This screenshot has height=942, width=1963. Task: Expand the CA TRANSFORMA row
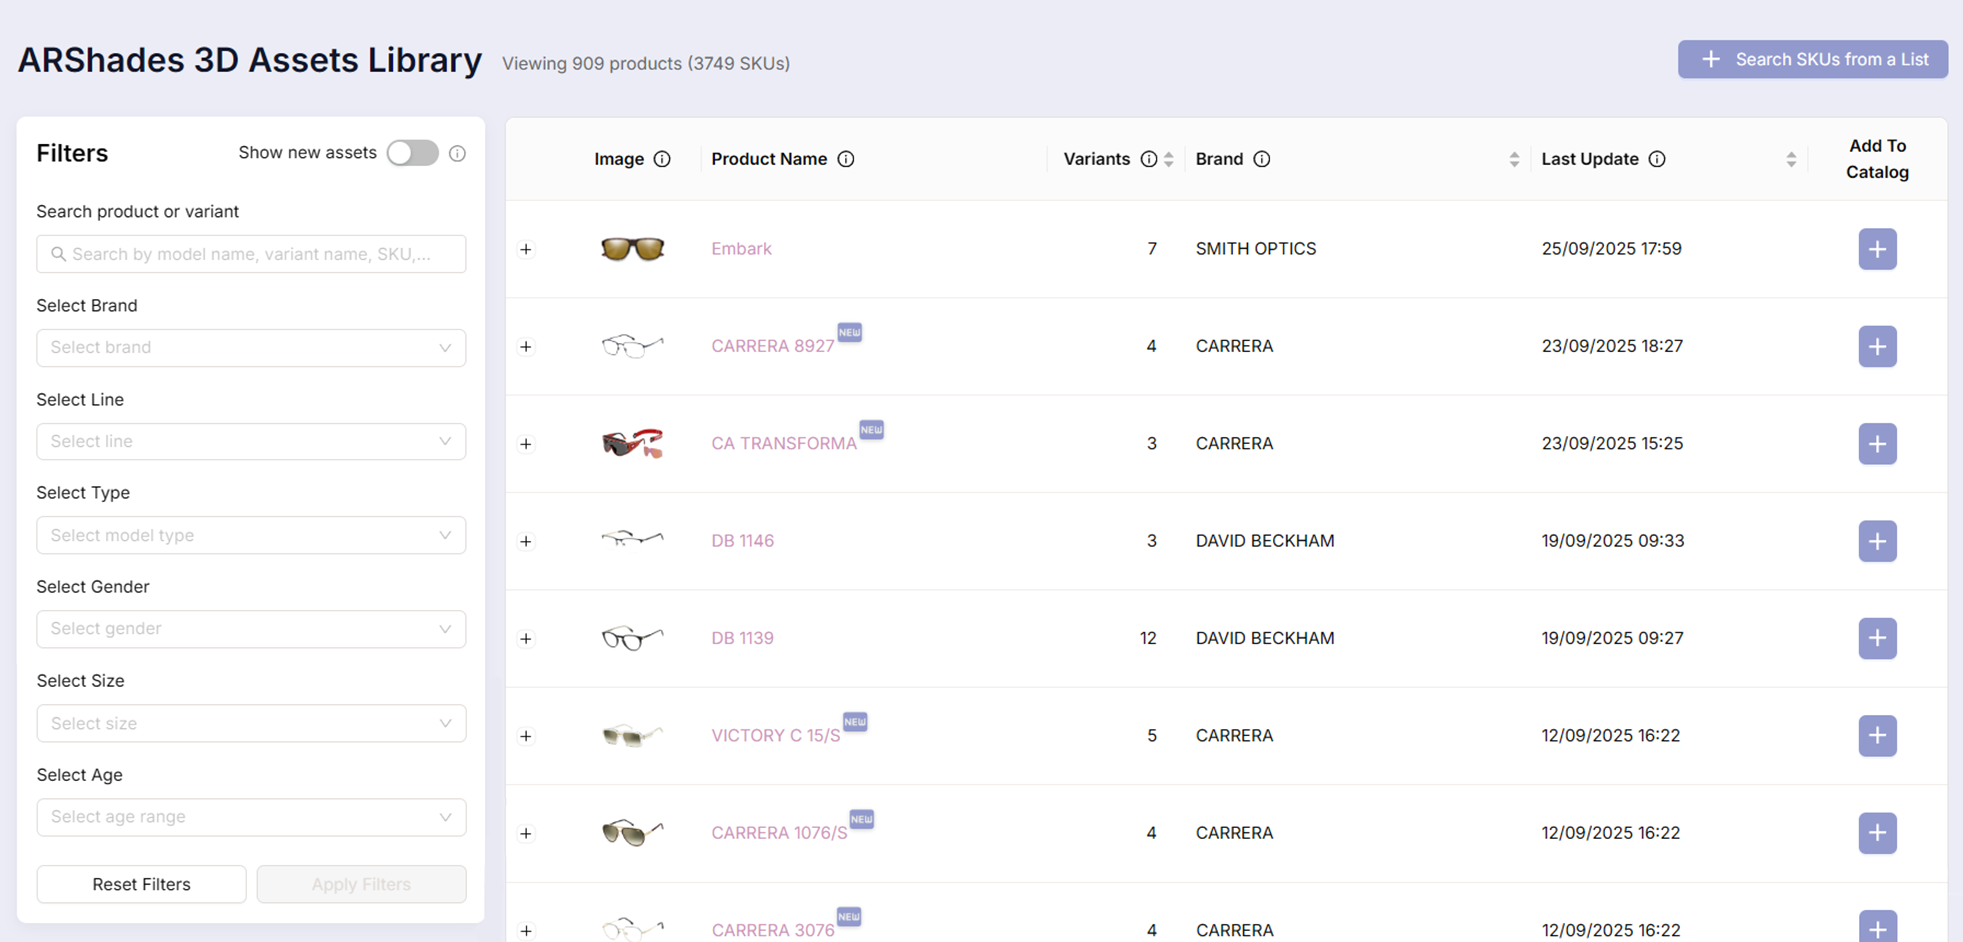526,444
